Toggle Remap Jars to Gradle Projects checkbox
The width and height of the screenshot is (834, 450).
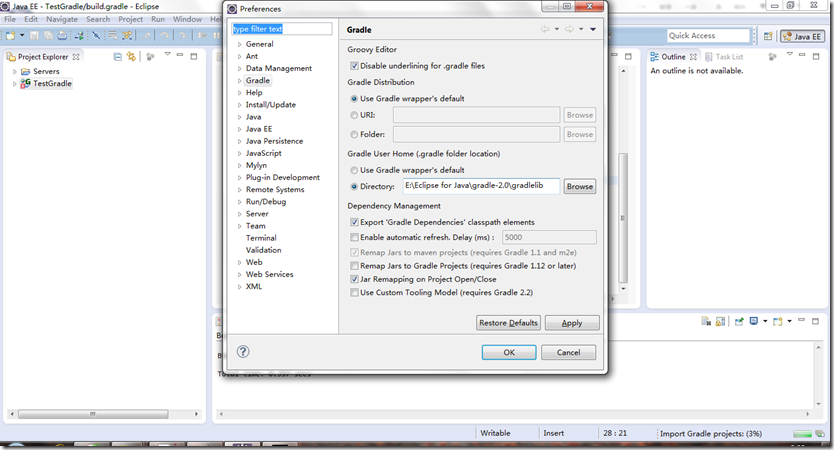point(354,266)
